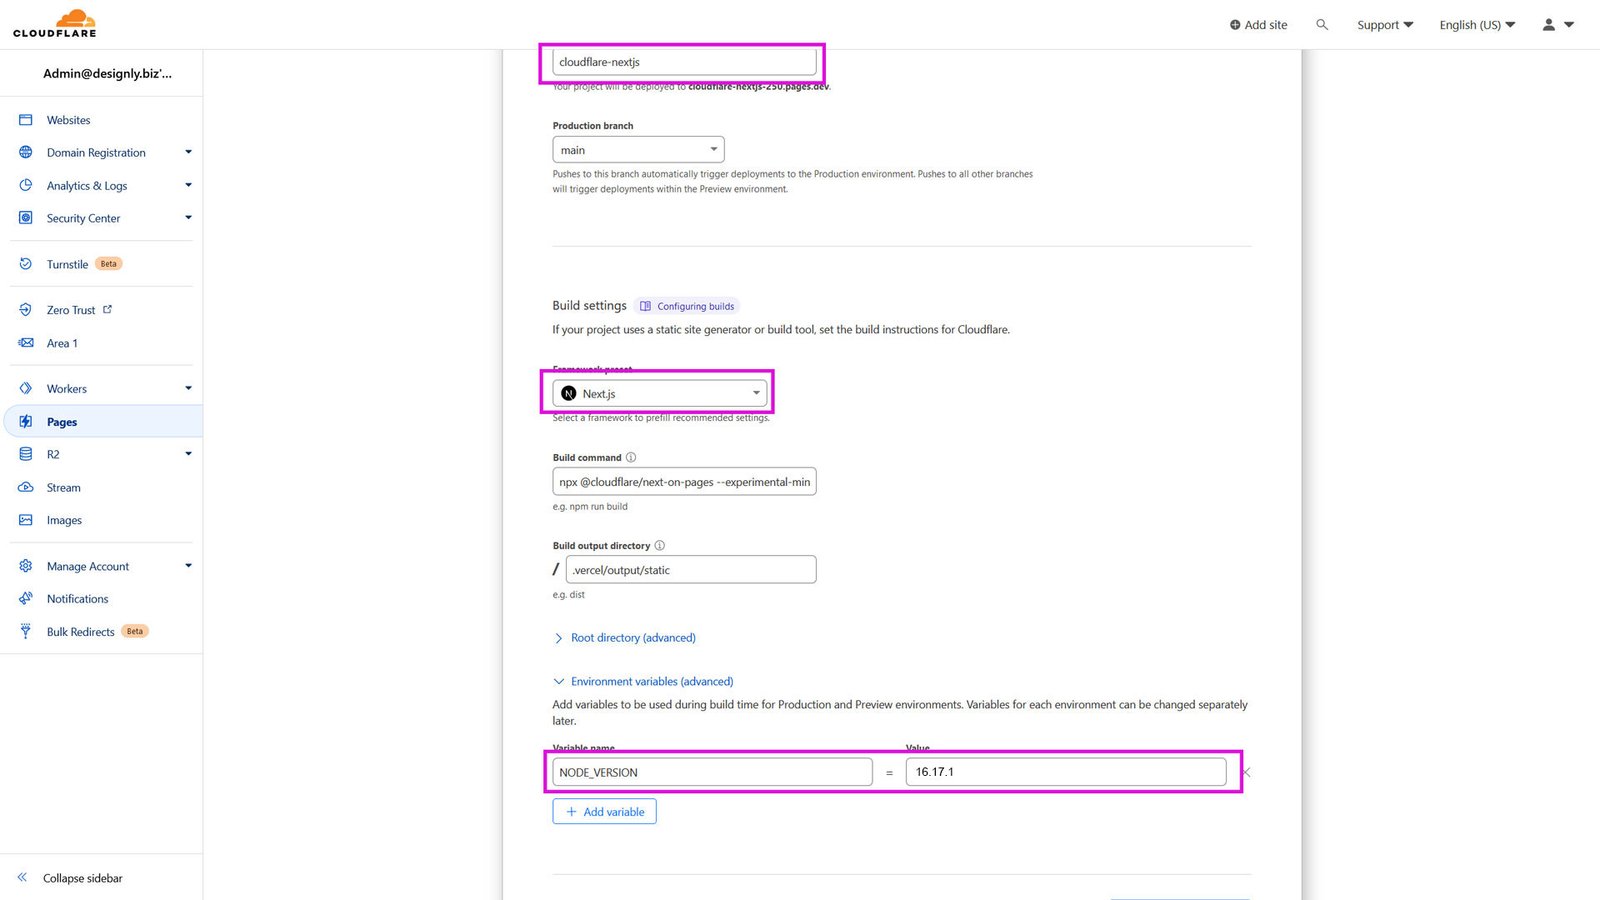The image size is (1600, 900).
Task: Click the Build output directory info icon
Action: [660, 546]
